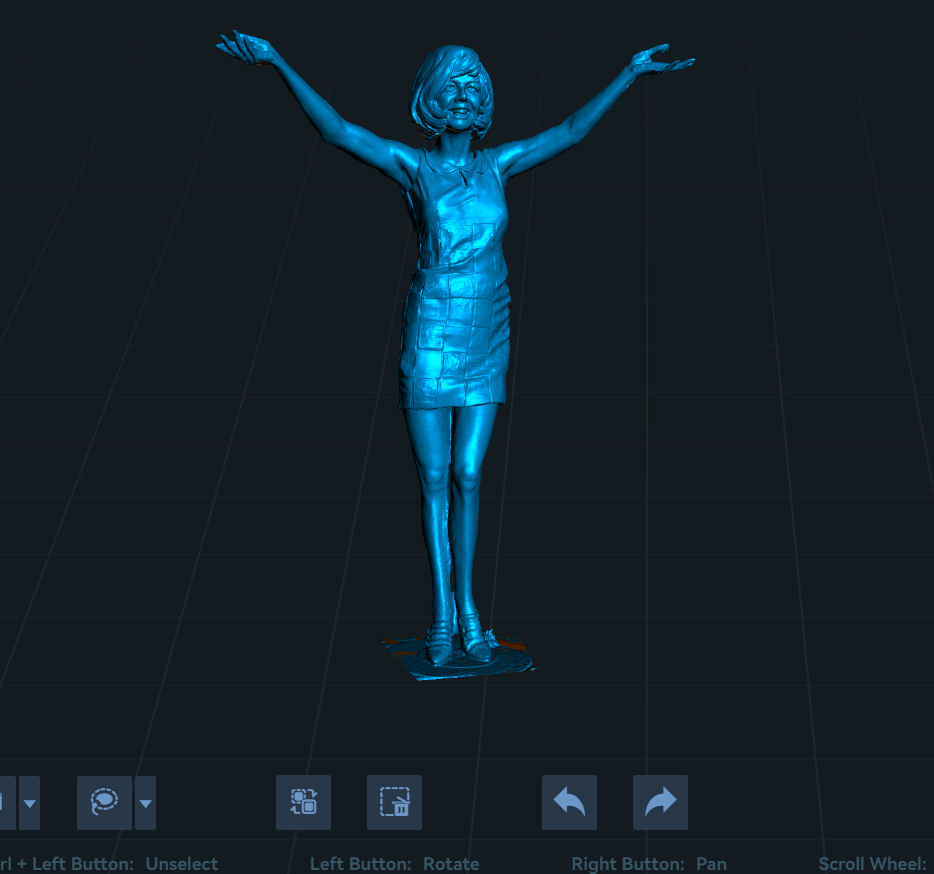
Task: Click the shoes on the scanned figure
Action: pyautogui.click(x=456, y=640)
